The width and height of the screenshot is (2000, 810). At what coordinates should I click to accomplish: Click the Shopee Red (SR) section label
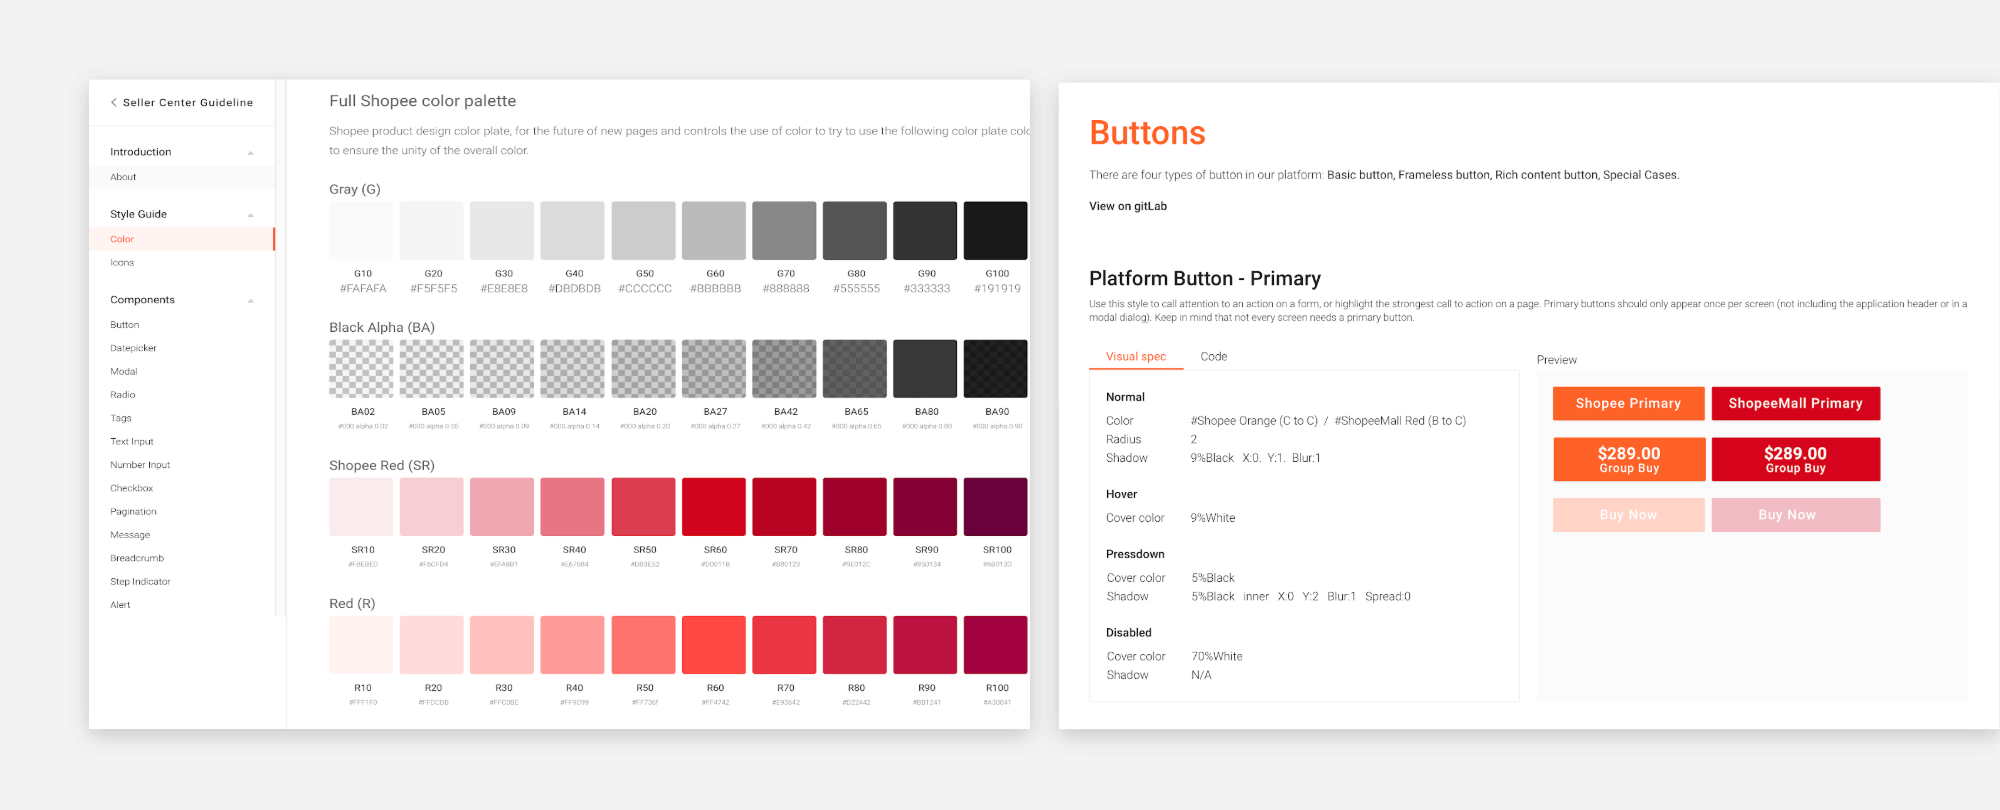click(x=382, y=465)
